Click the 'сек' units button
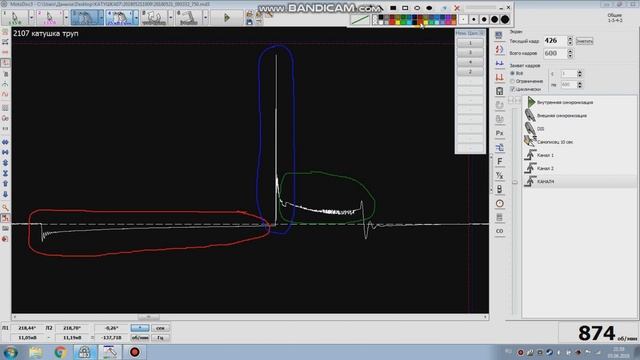640x360 pixels. point(160,328)
